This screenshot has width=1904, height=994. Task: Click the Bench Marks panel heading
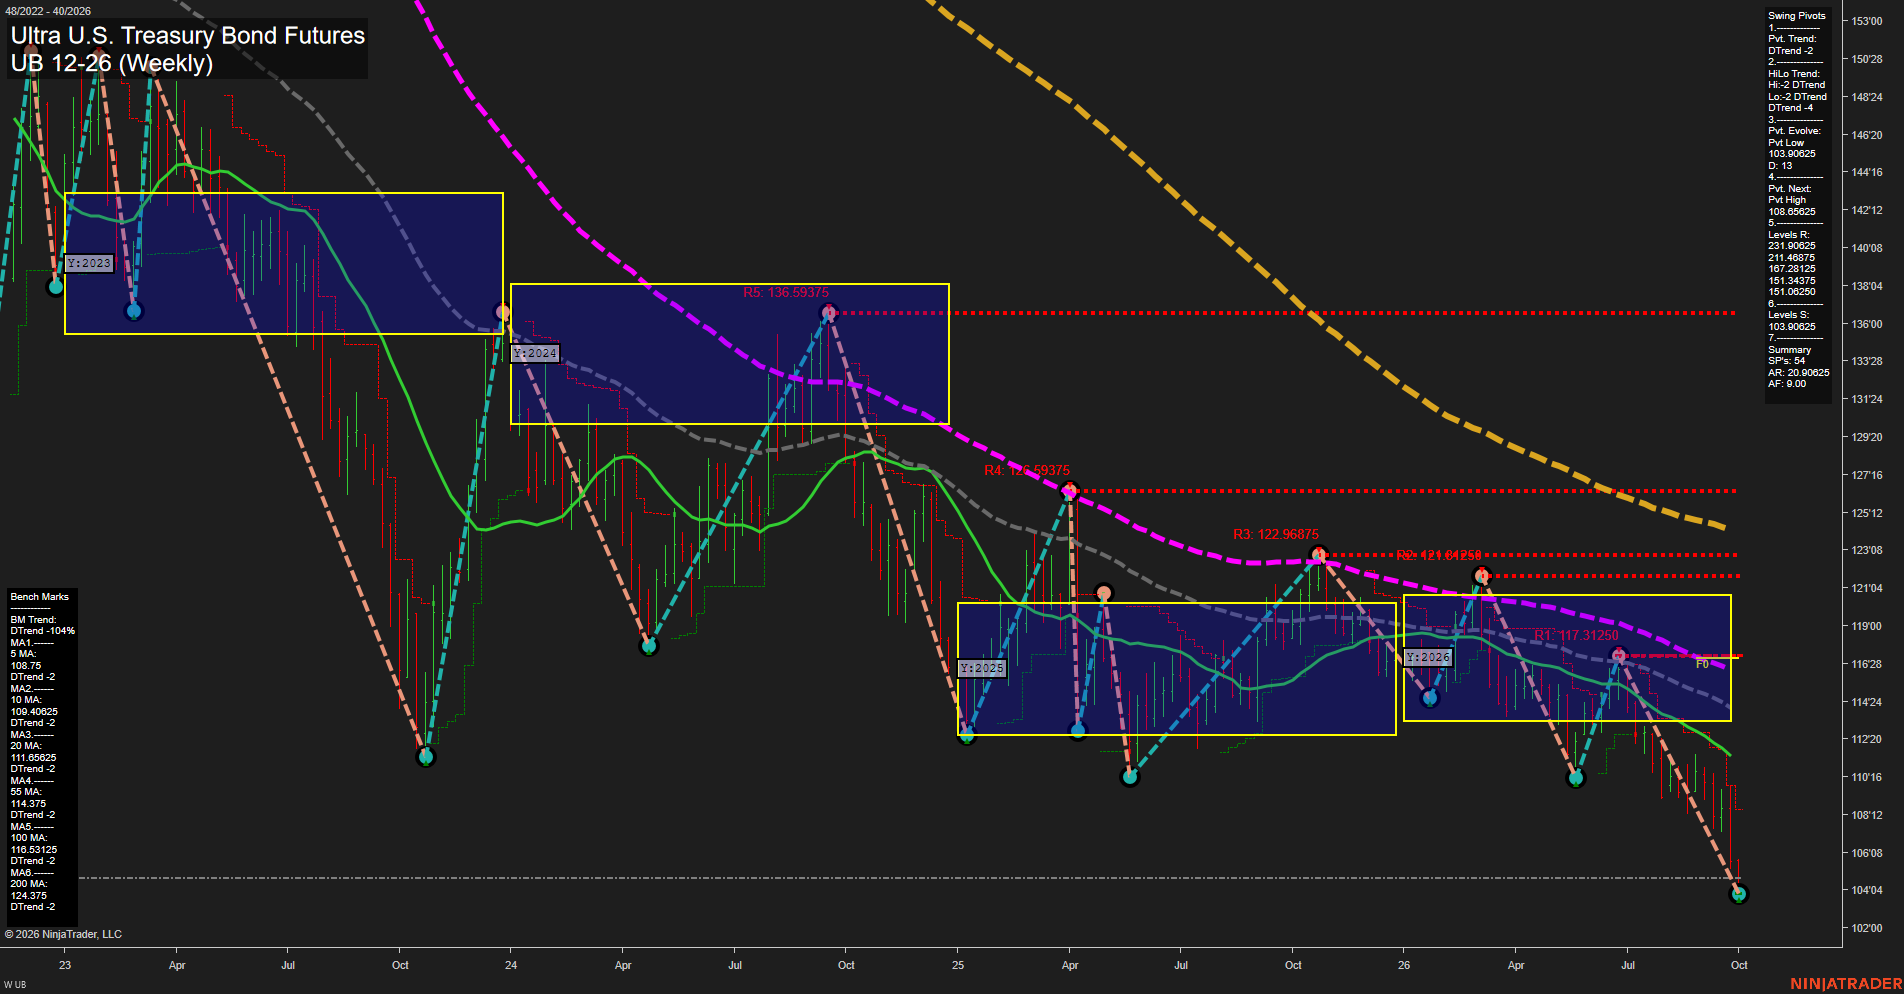pyautogui.click(x=39, y=597)
